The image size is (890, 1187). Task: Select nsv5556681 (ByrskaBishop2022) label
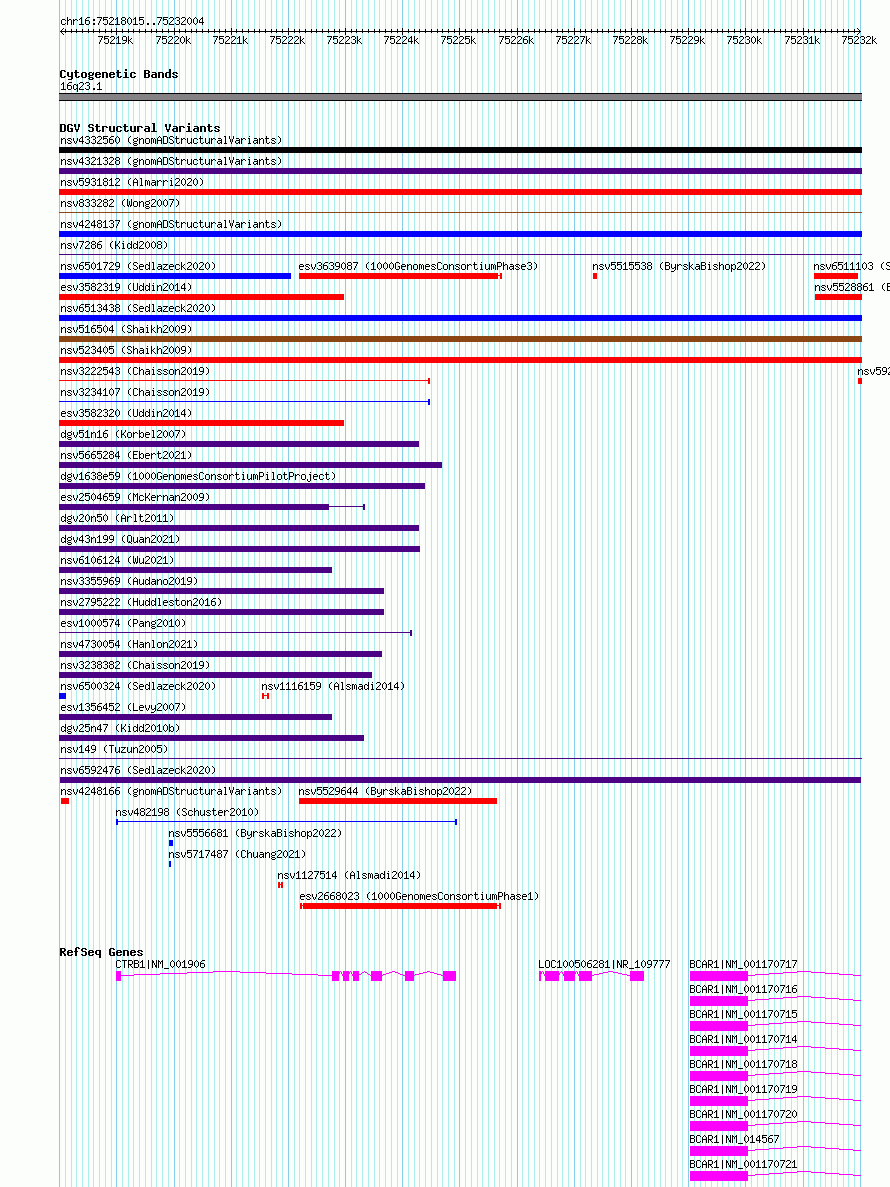(255, 833)
